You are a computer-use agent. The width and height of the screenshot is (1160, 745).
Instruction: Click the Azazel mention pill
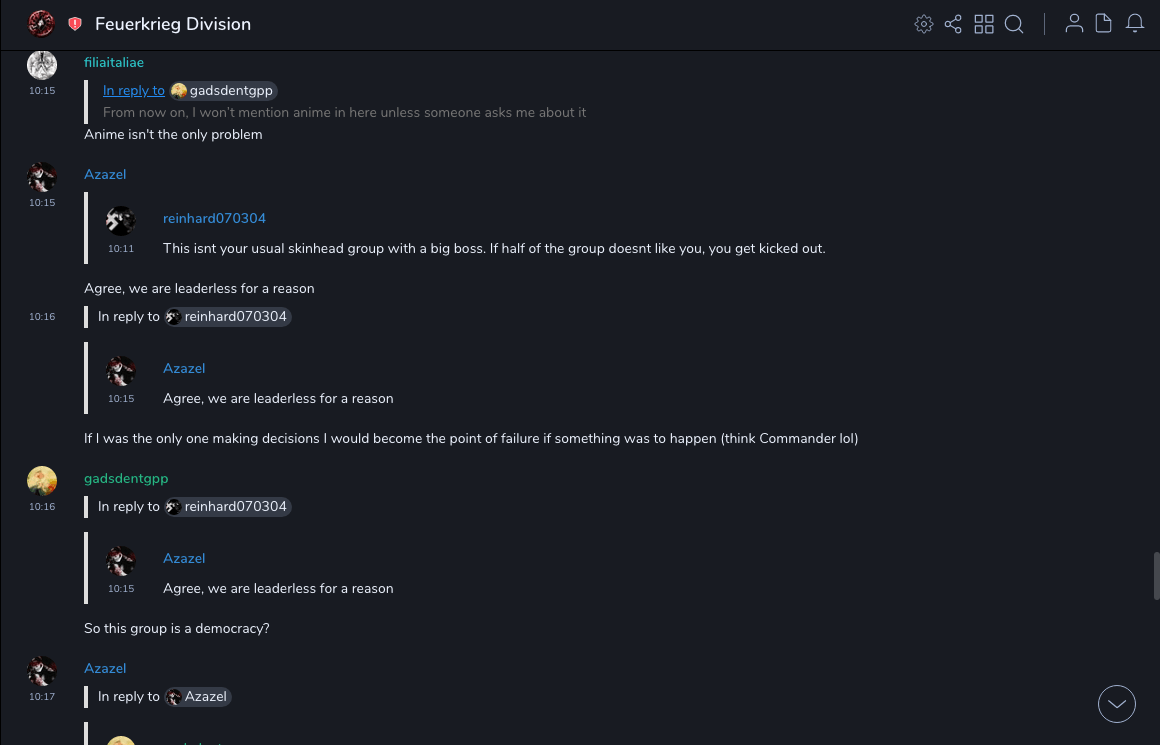pos(198,697)
